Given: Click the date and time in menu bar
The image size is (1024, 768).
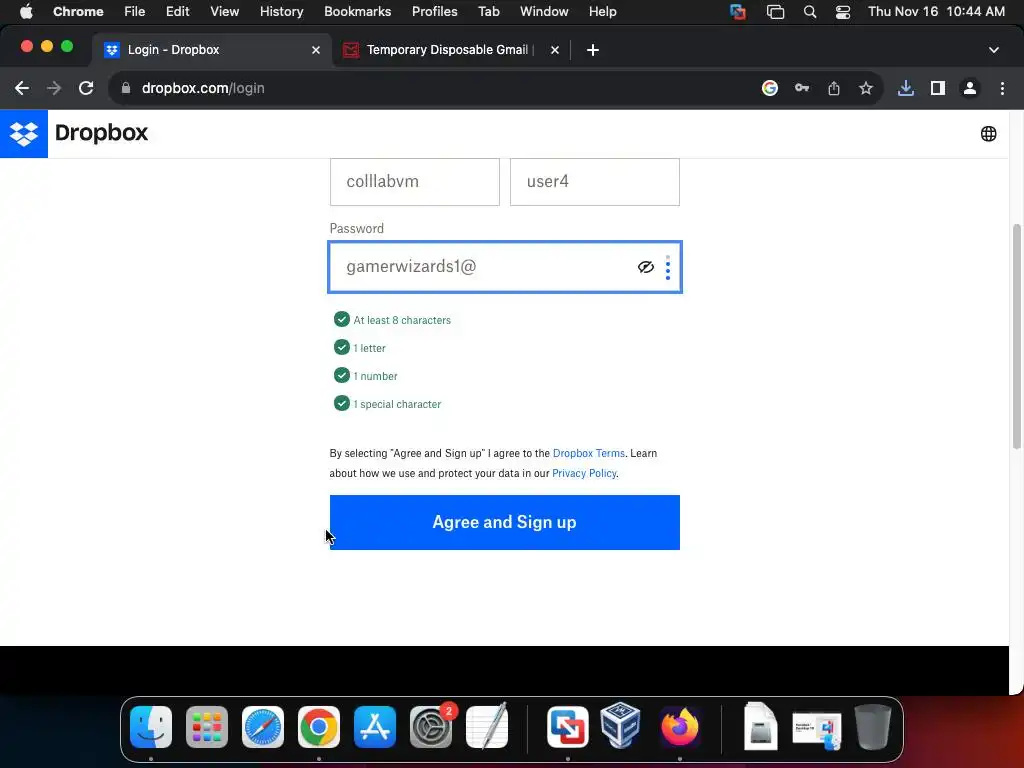Looking at the screenshot, I should 936,11.
